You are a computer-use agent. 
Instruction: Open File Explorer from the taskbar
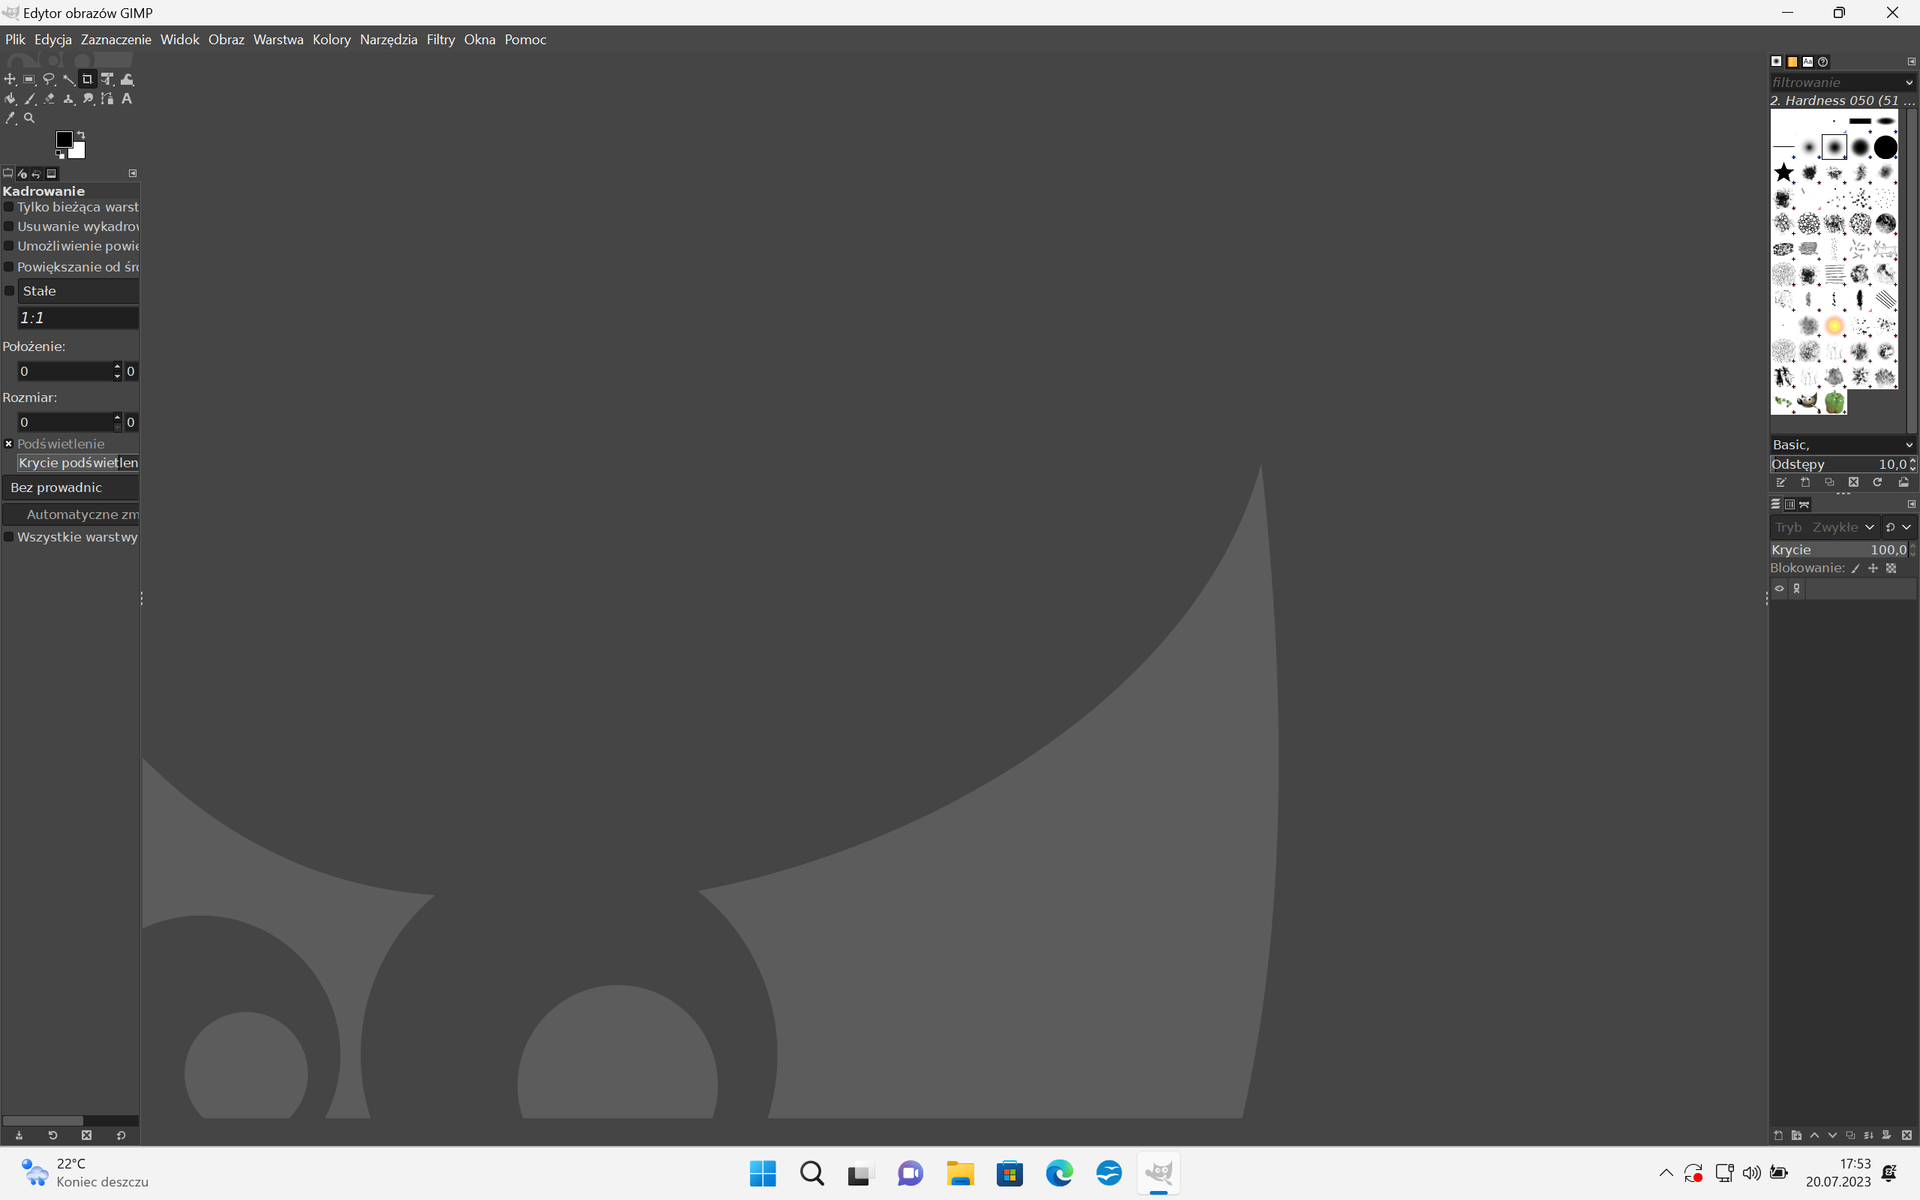pyautogui.click(x=960, y=1173)
